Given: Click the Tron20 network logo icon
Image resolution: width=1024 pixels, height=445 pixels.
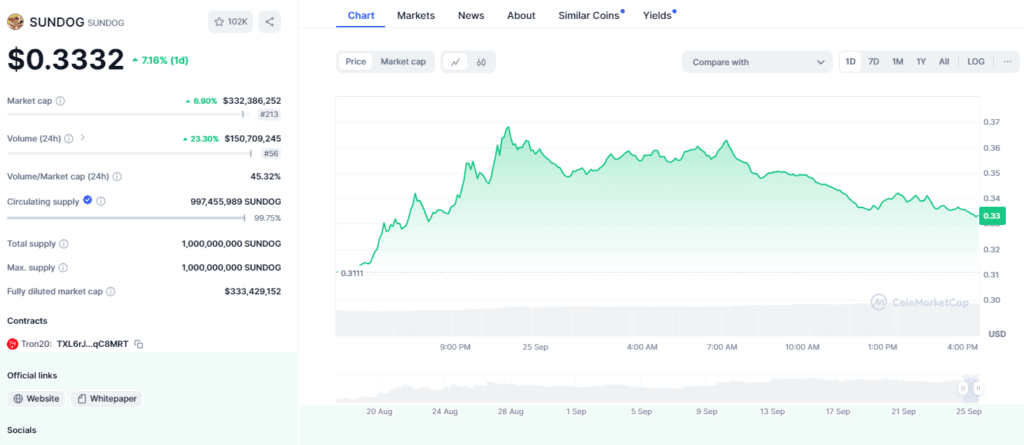Looking at the screenshot, I should [12, 344].
